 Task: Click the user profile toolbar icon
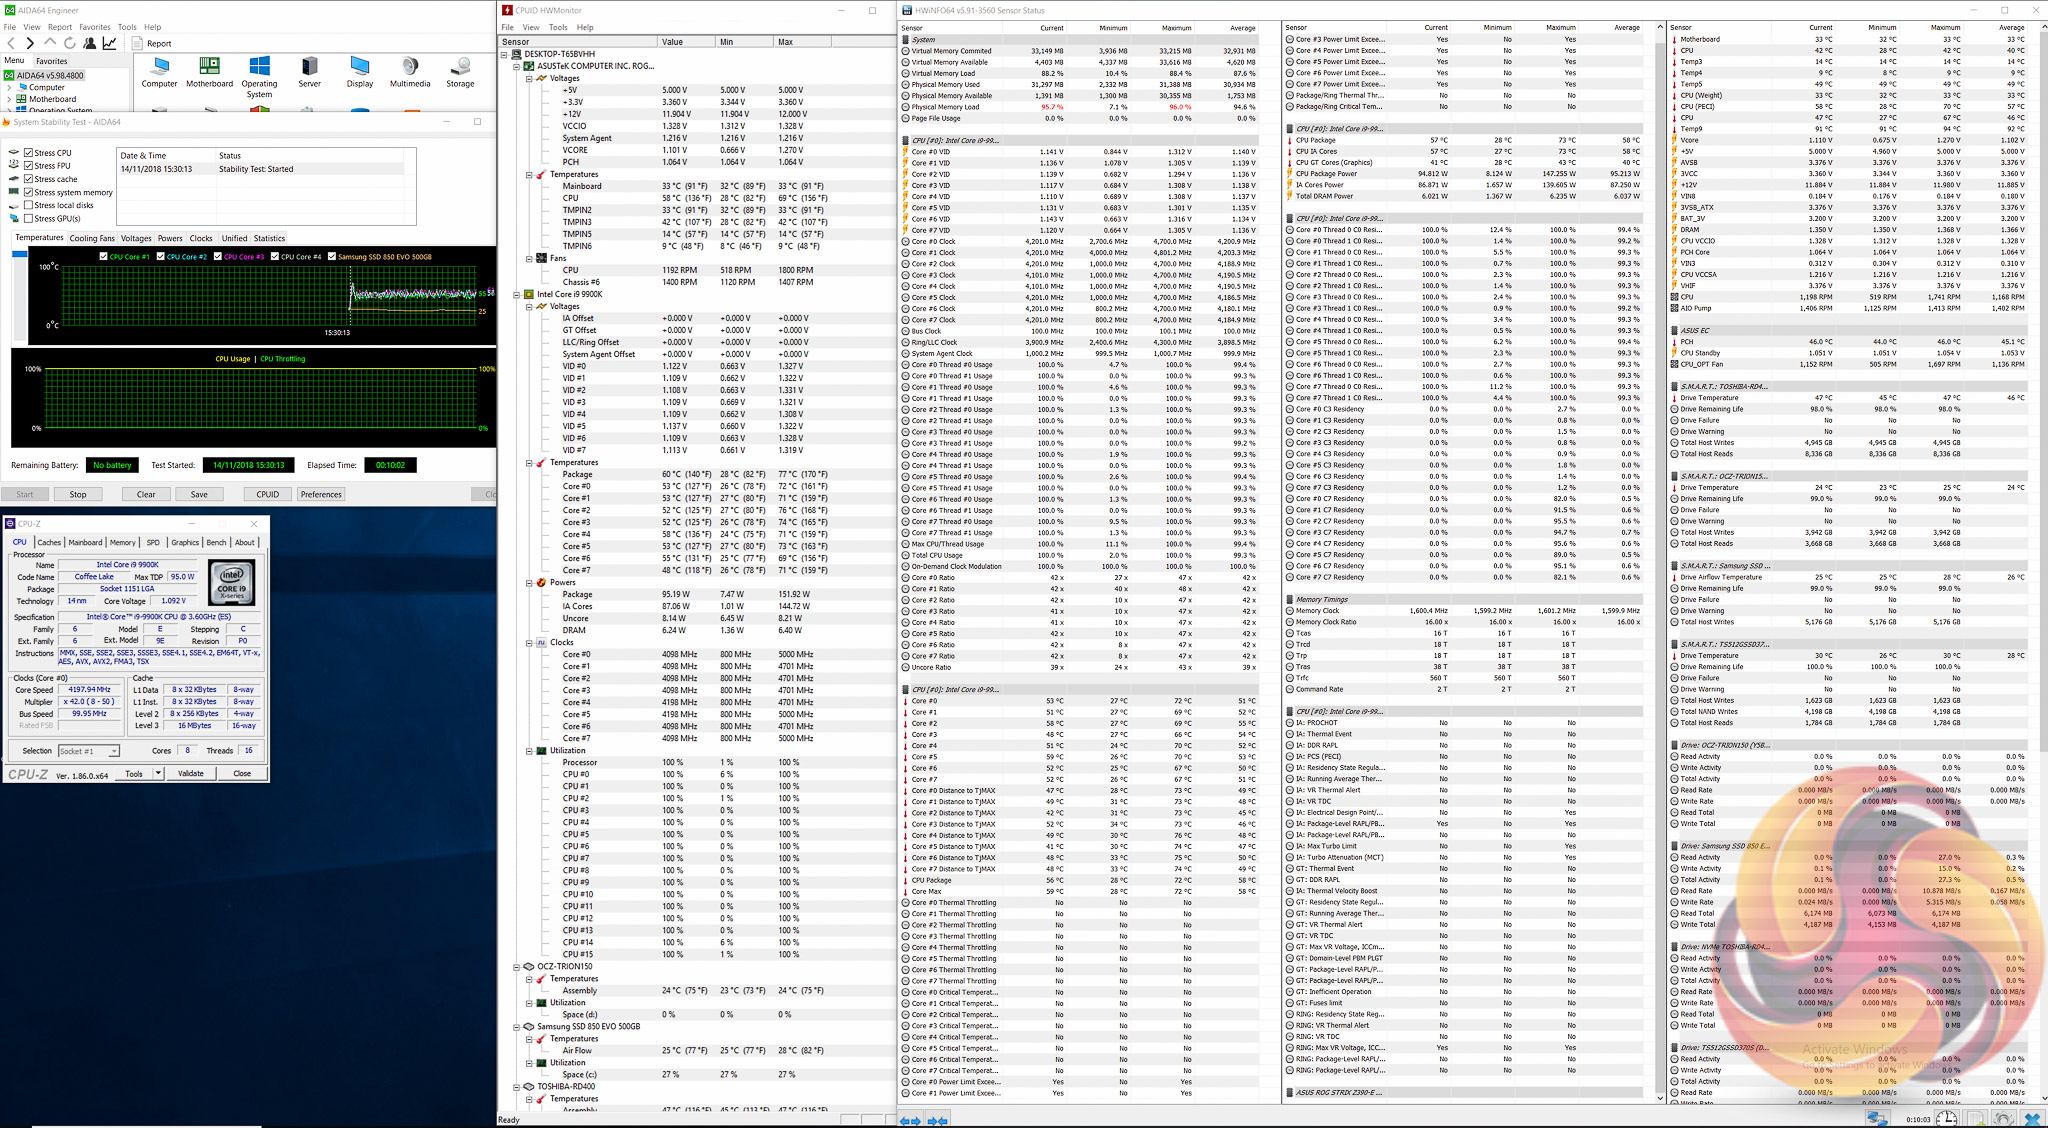pyautogui.click(x=90, y=43)
